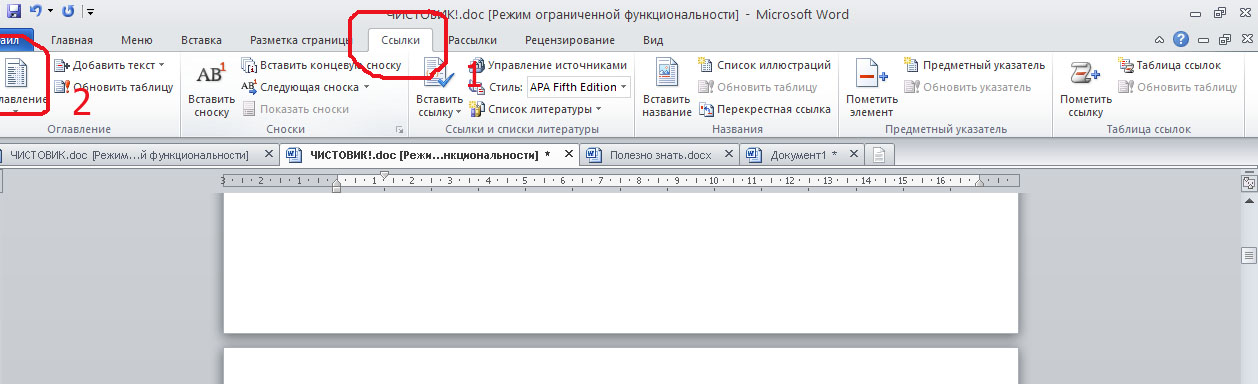Click inside the blank document page
The width and height of the screenshot is (1258, 384).
[x=620, y=262]
